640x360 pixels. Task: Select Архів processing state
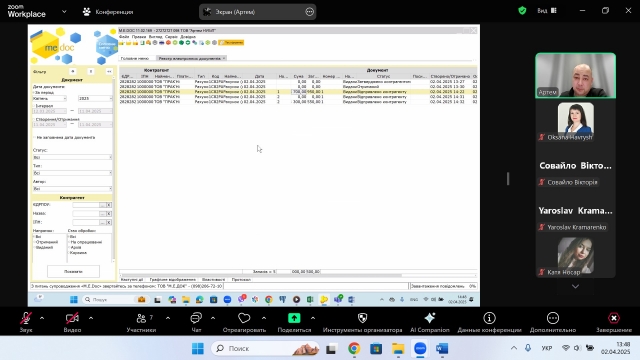click(x=76, y=247)
